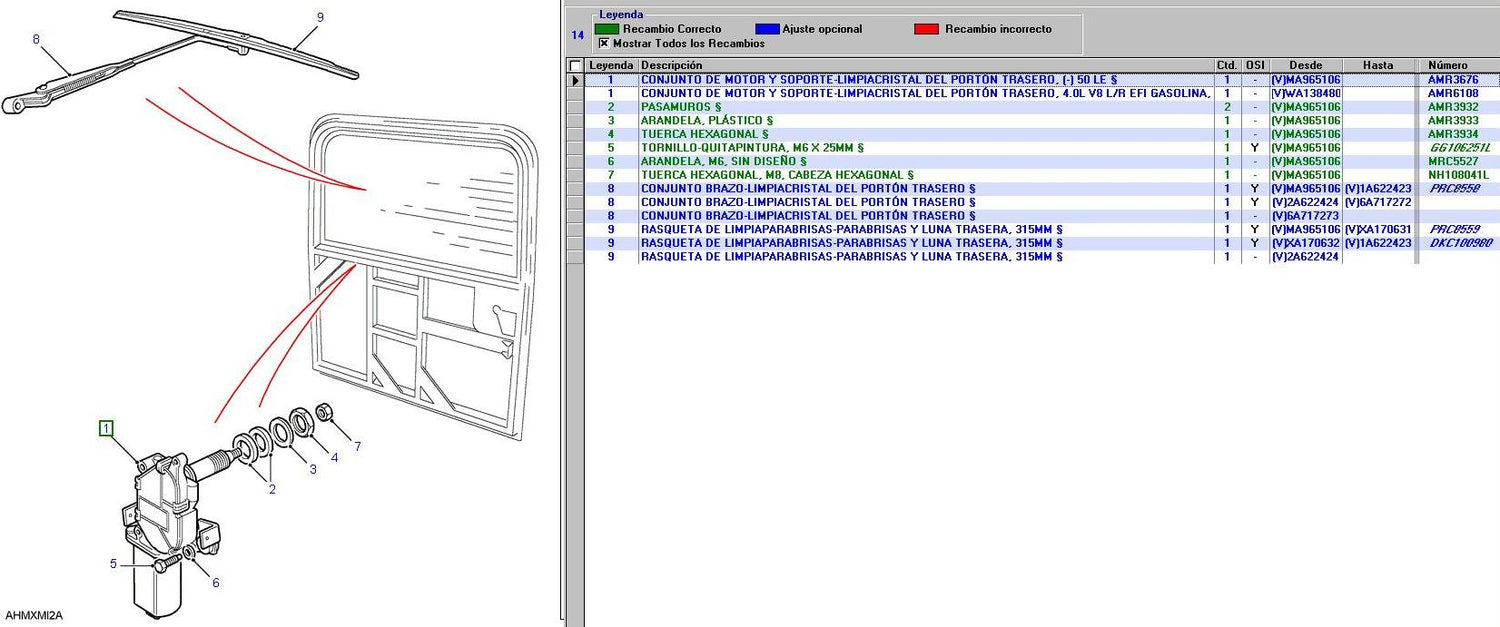Click callout 8 for the wiper arm

click(x=36, y=40)
